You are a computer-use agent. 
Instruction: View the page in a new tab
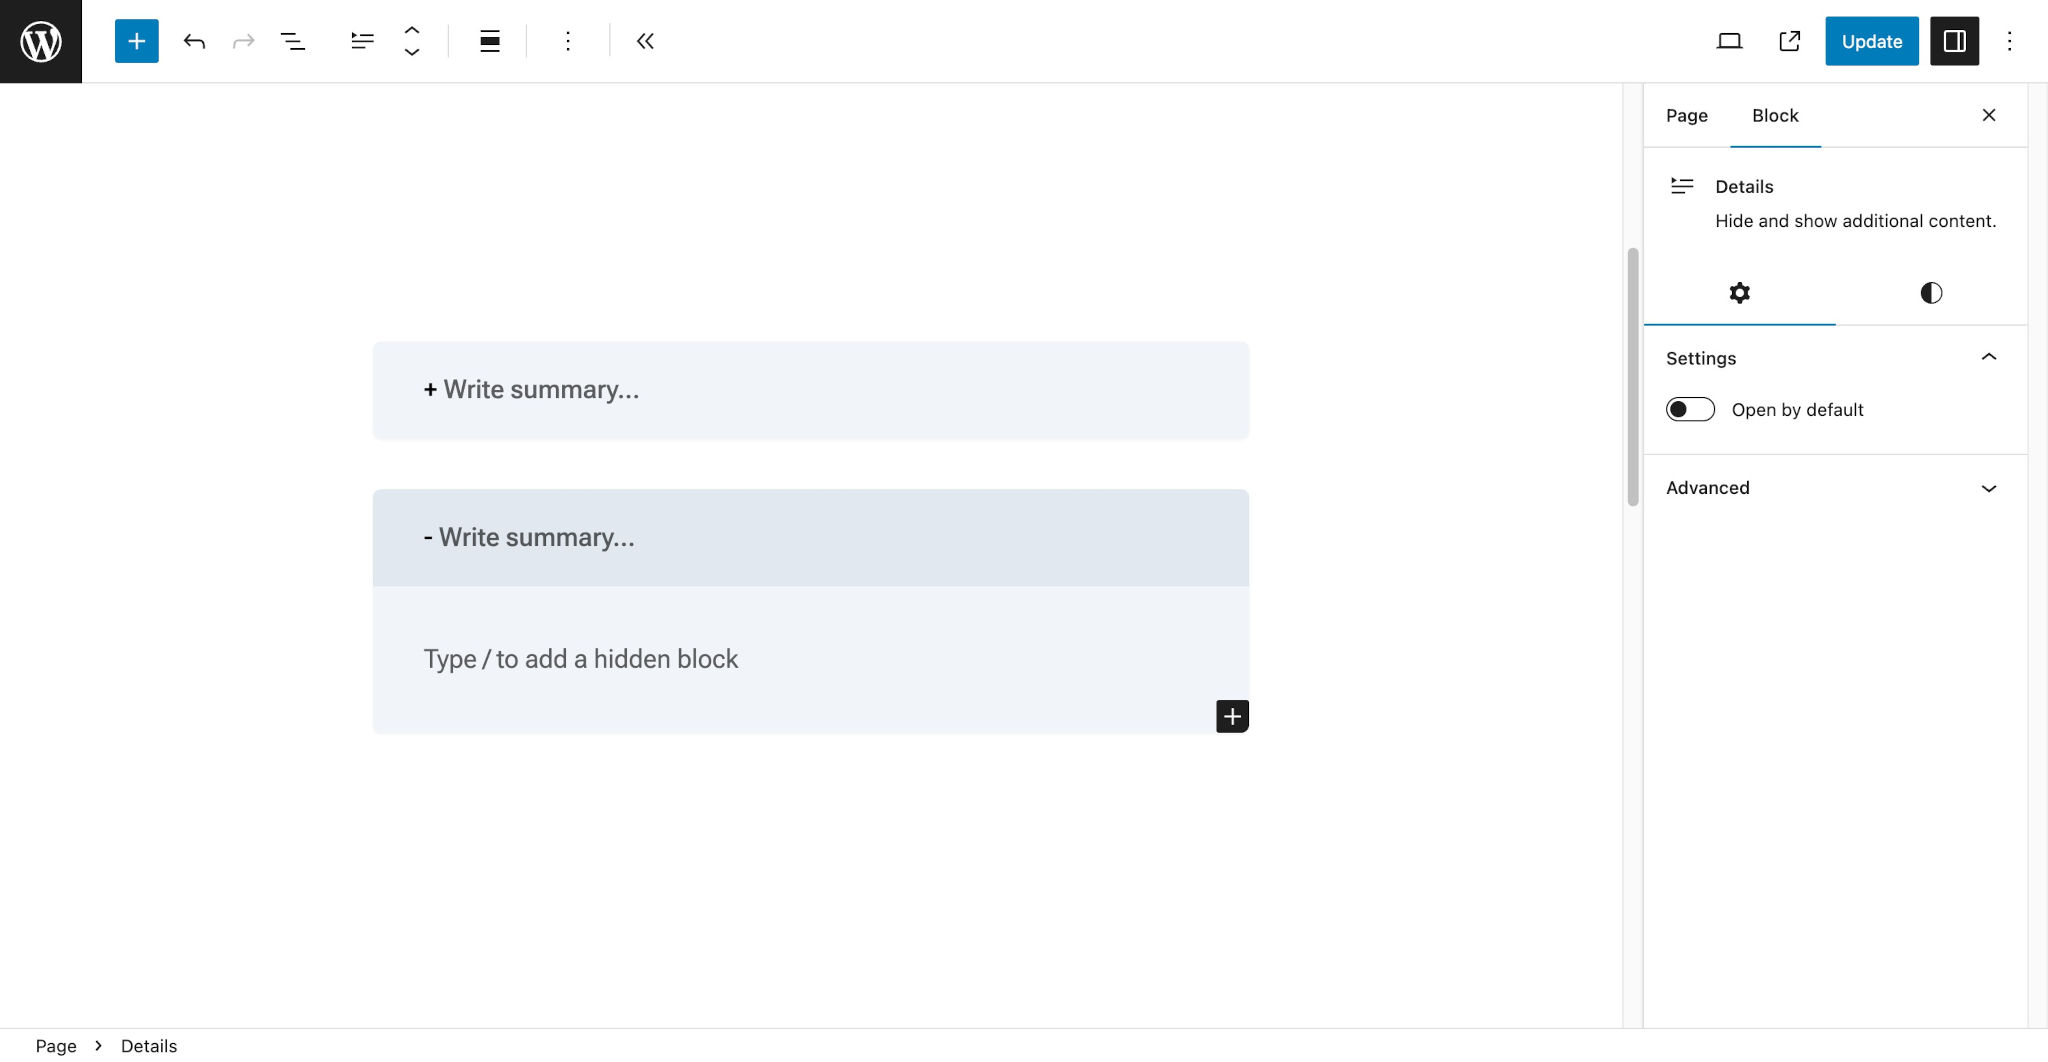[1790, 41]
